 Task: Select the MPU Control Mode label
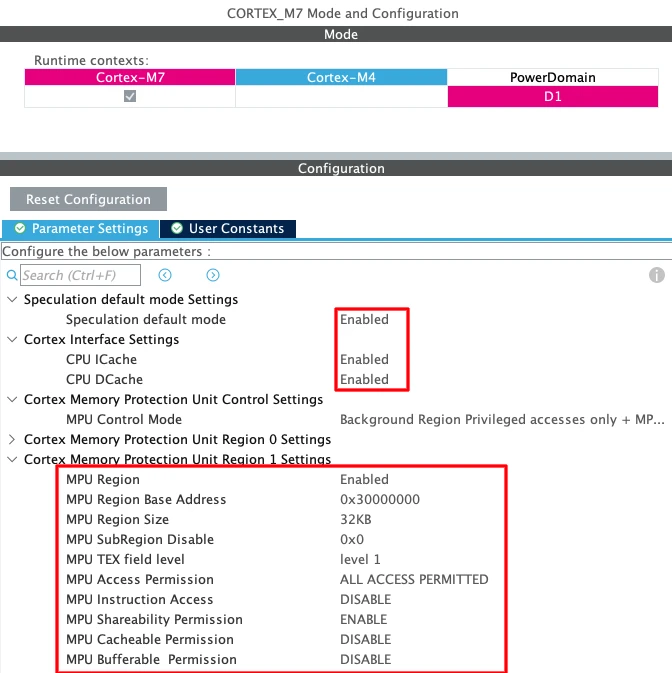124,419
